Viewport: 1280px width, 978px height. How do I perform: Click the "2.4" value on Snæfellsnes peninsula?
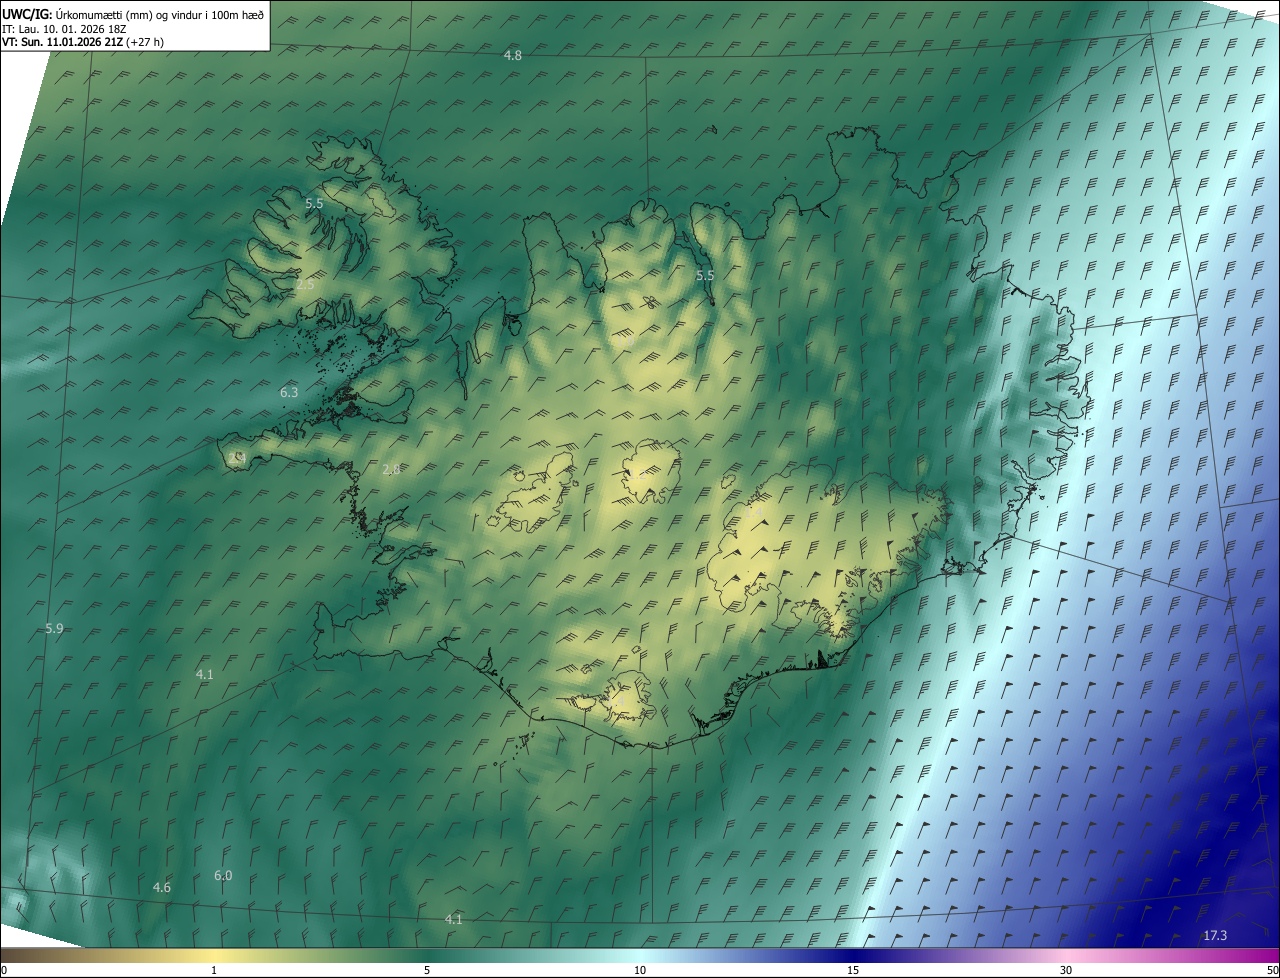(x=237, y=458)
